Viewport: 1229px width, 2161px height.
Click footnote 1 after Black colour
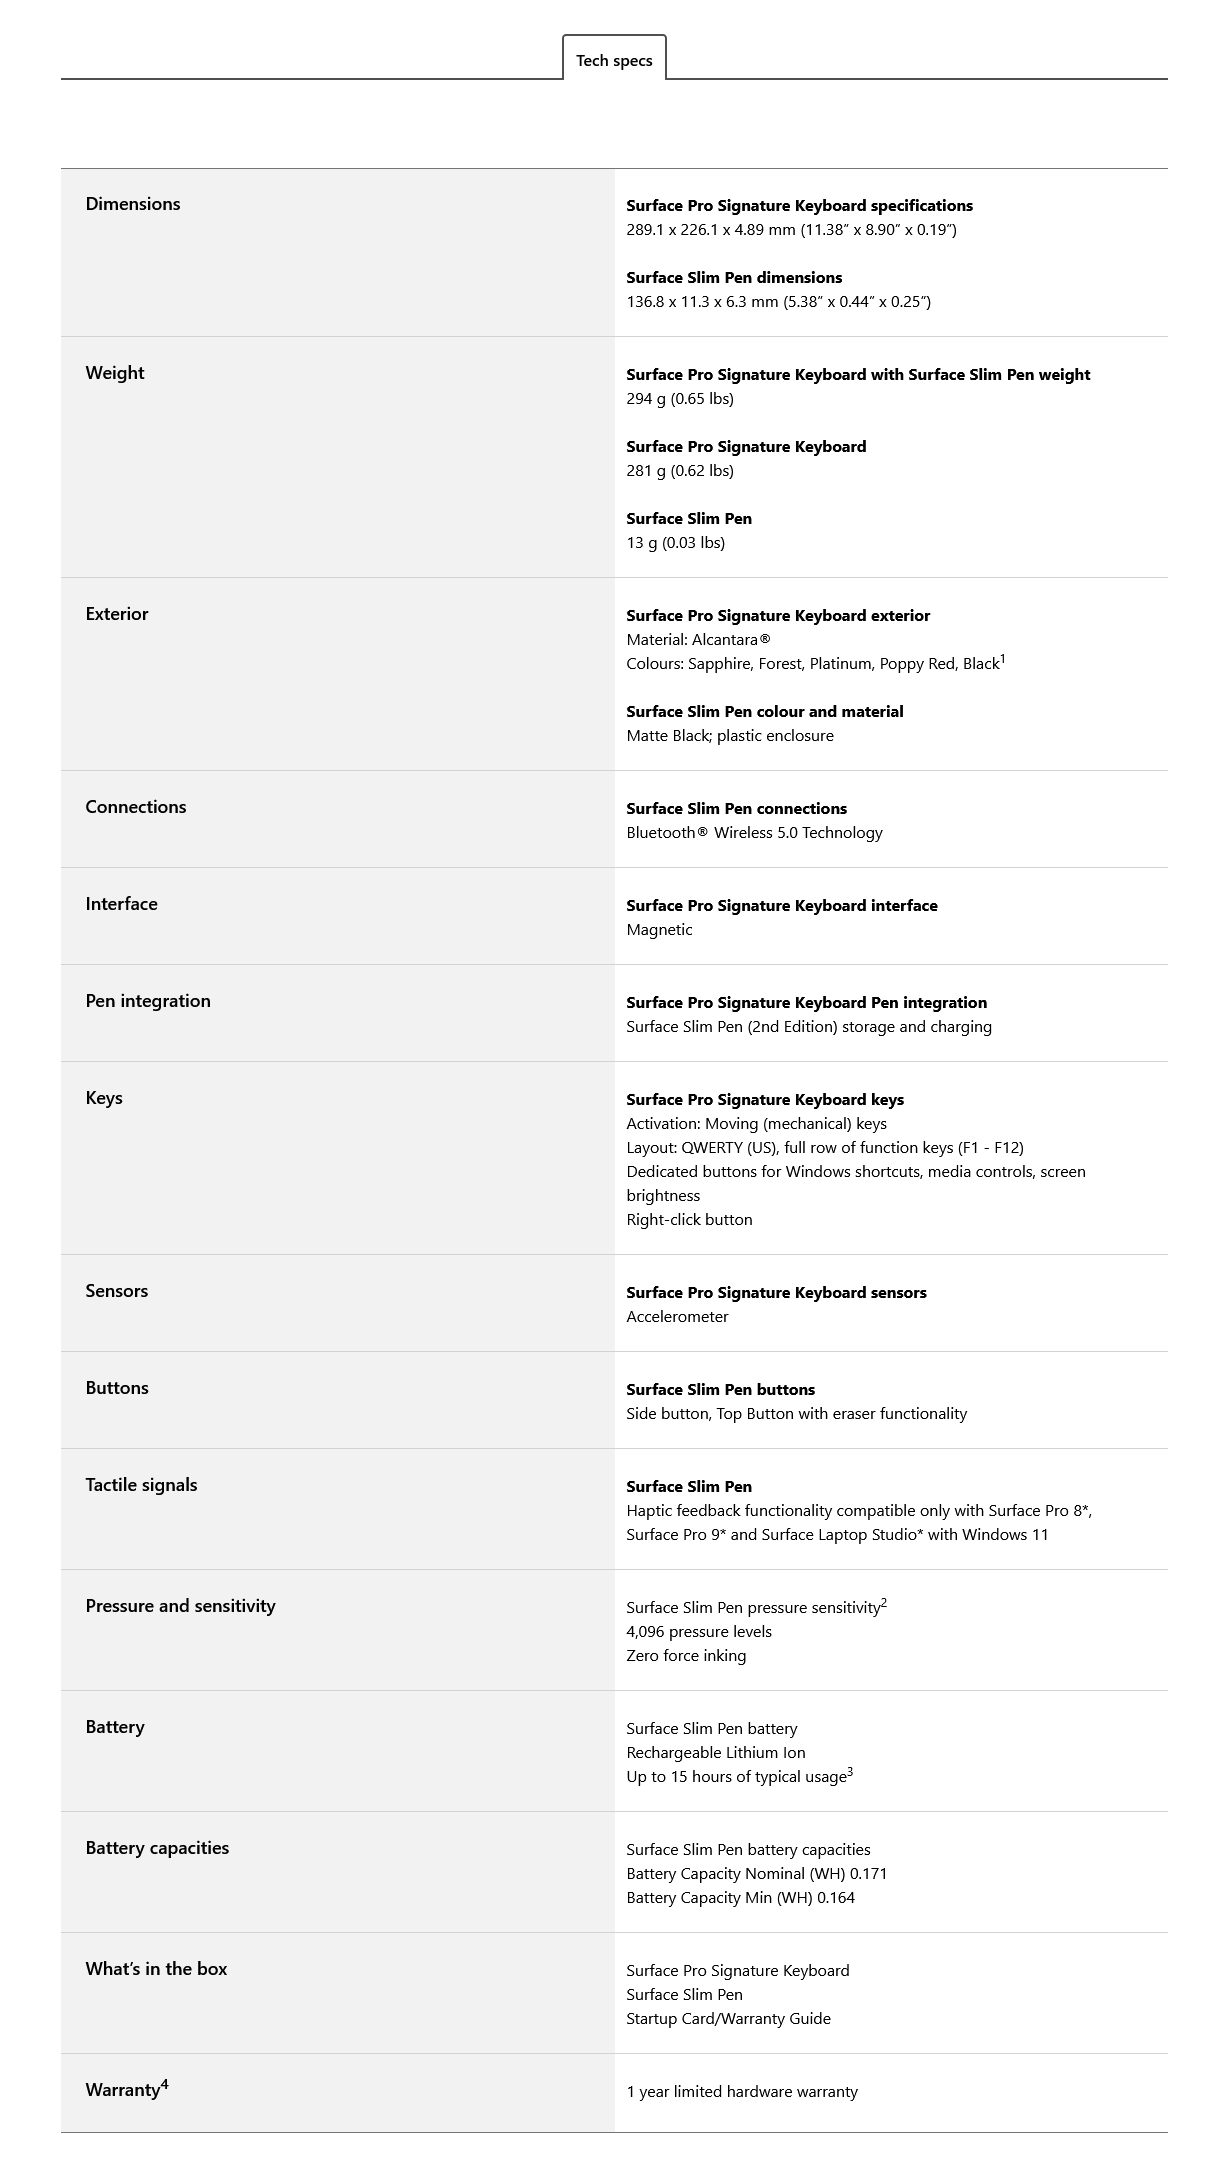click(x=1003, y=659)
